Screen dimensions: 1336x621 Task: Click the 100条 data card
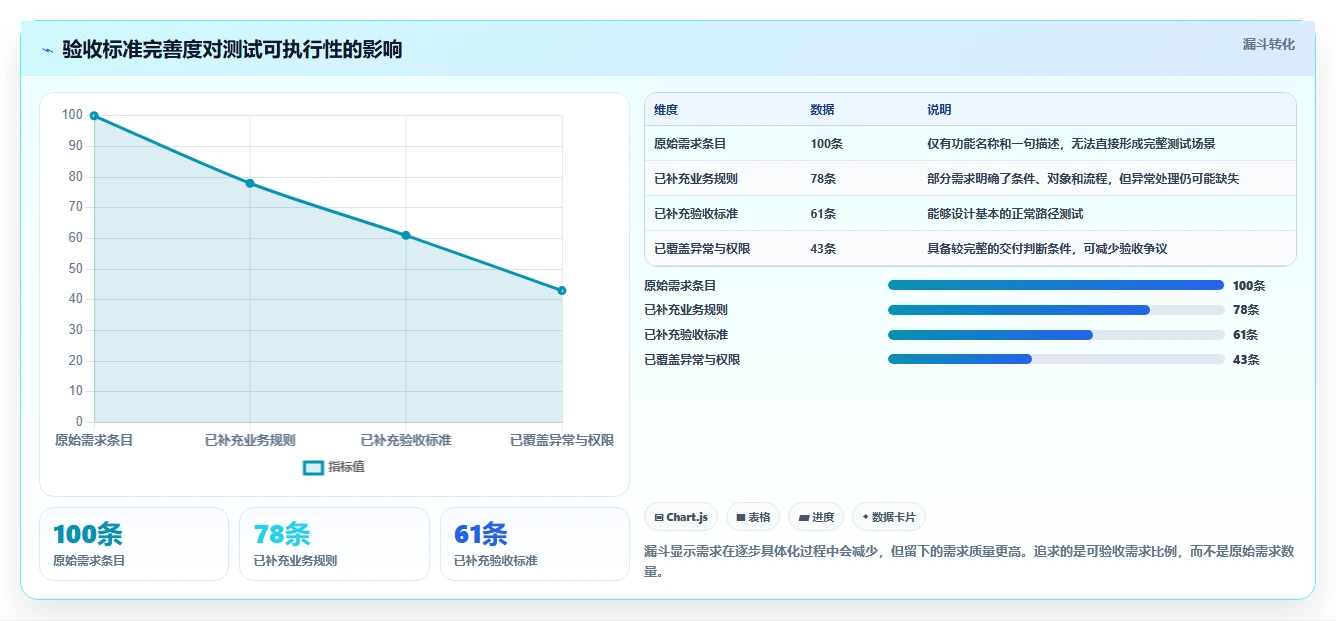click(x=134, y=544)
